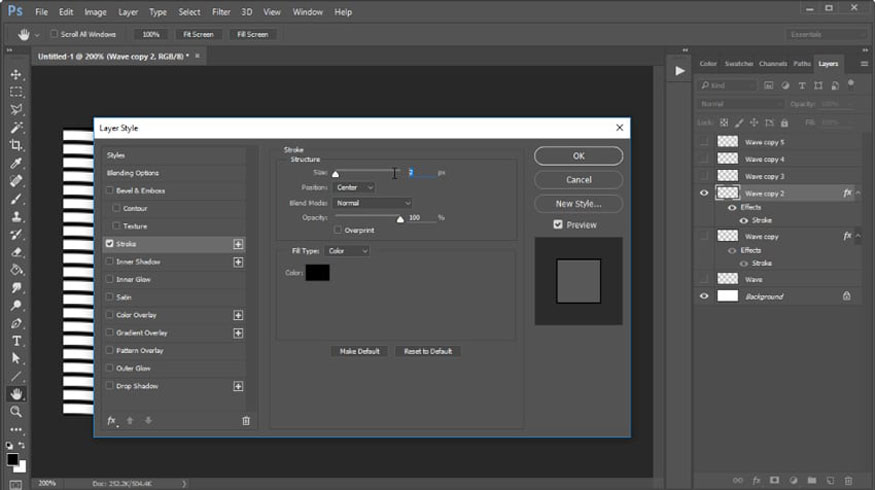
Task: Click the trash icon in Layer Style dialog
Action: 246,421
